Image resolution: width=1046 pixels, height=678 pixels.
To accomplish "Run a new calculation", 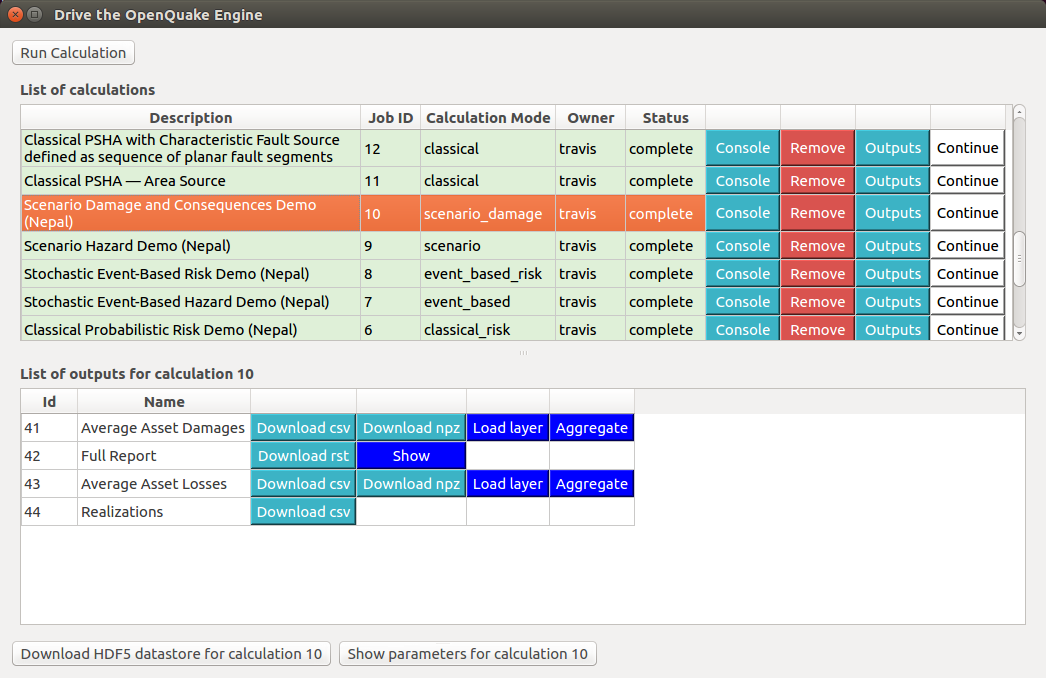I will click(72, 52).
